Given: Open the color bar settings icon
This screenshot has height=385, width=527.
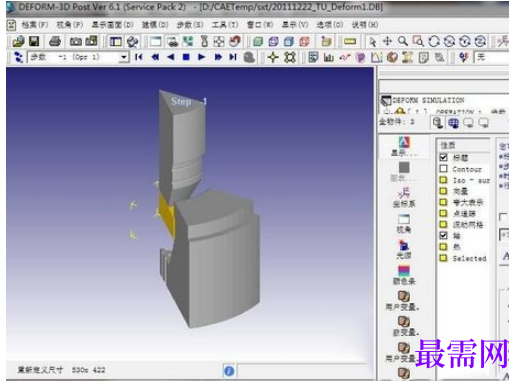Looking at the screenshot, I should (404, 275).
